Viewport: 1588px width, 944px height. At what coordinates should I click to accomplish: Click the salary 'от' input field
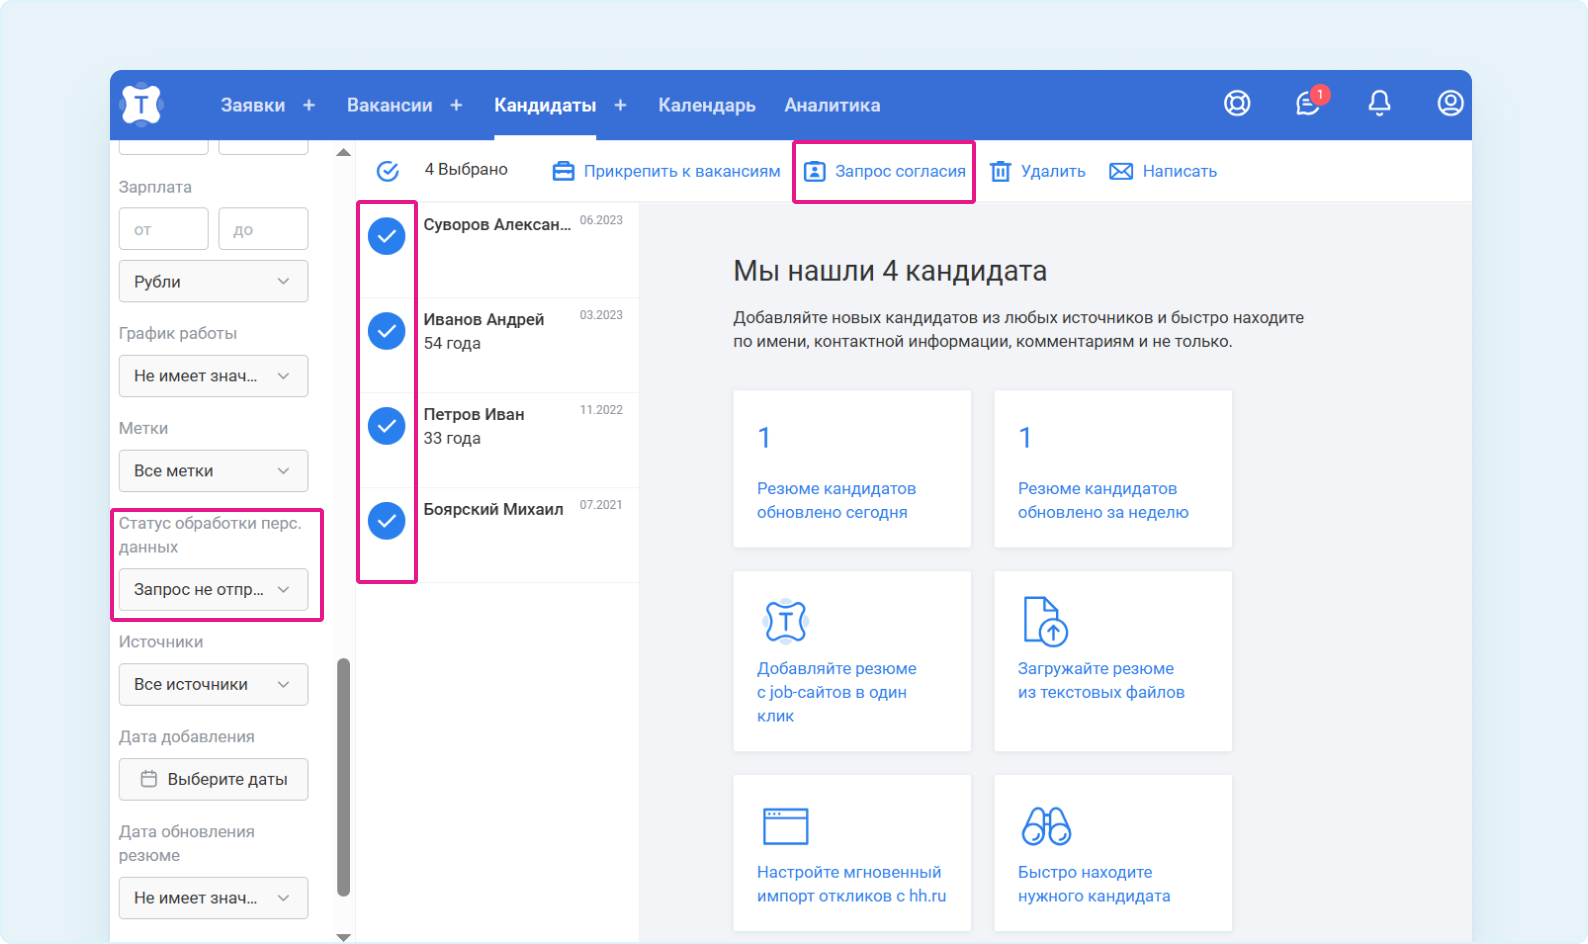coord(163,230)
